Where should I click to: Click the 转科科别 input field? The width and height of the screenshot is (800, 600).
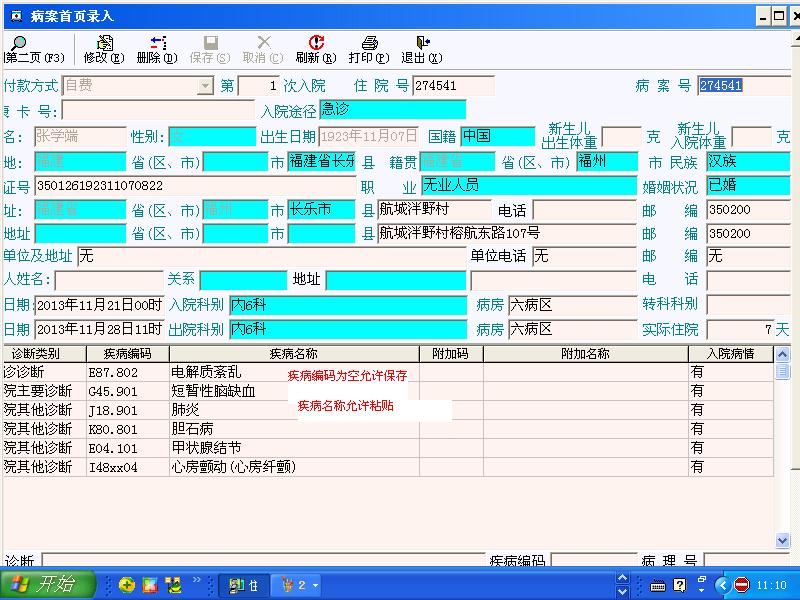pos(748,305)
